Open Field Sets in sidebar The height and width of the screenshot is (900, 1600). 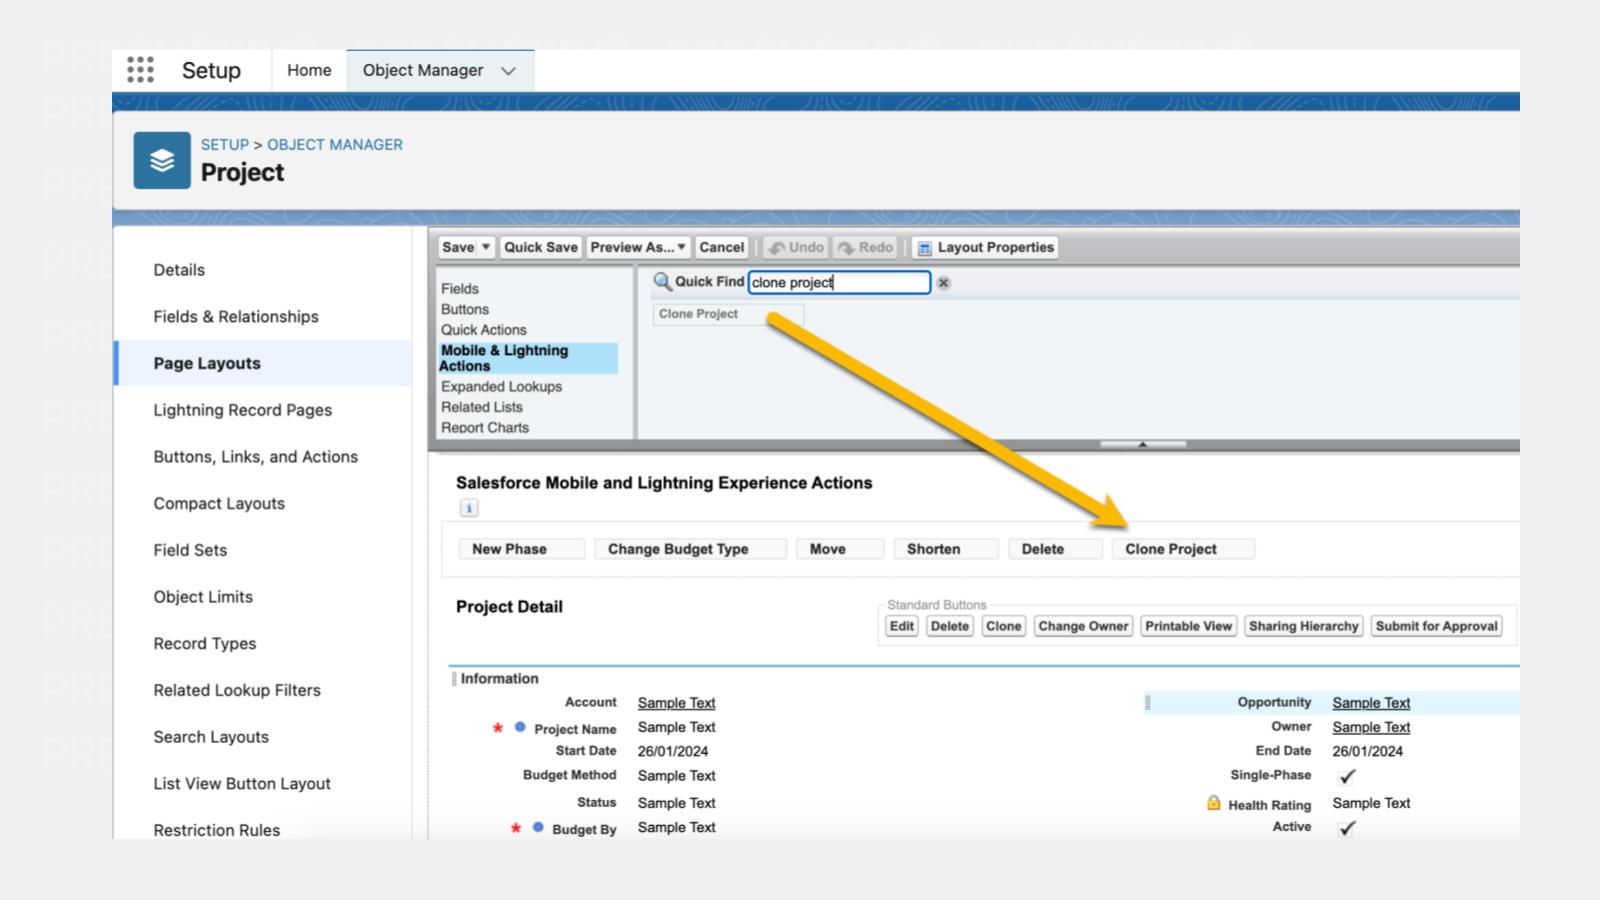(190, 550)
